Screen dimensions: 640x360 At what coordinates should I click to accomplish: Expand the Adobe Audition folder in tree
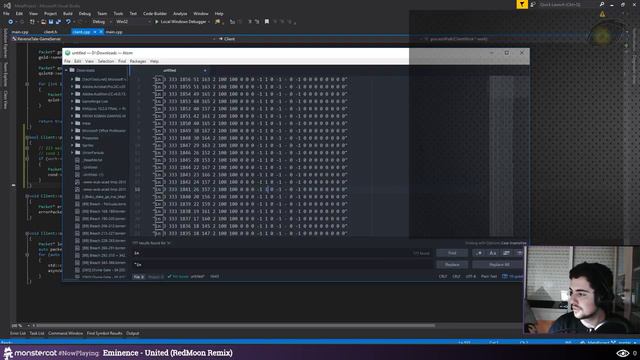72,94
